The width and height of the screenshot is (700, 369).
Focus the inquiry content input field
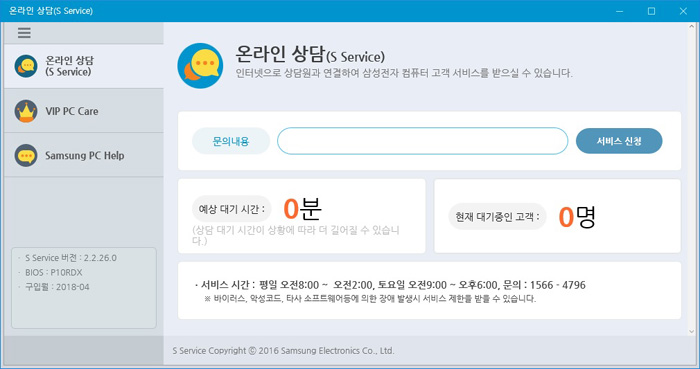coord(422,141)
